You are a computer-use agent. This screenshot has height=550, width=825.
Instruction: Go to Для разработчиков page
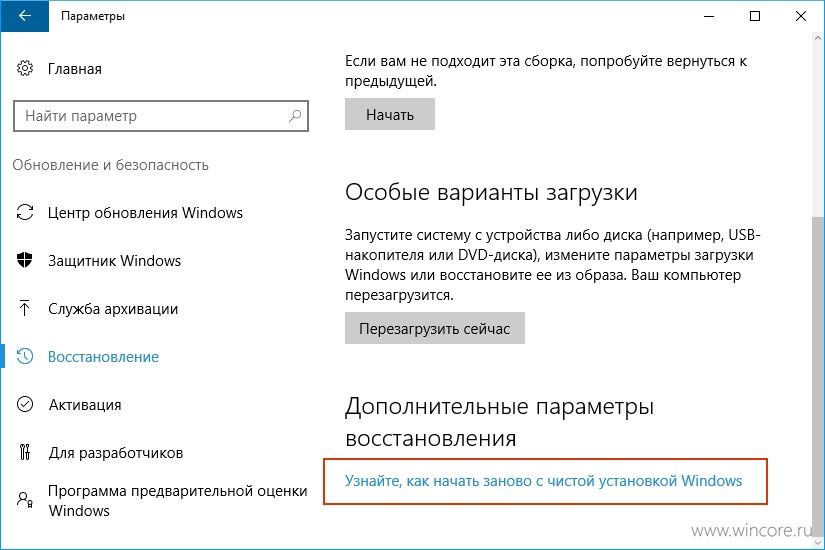click(116, 453)
